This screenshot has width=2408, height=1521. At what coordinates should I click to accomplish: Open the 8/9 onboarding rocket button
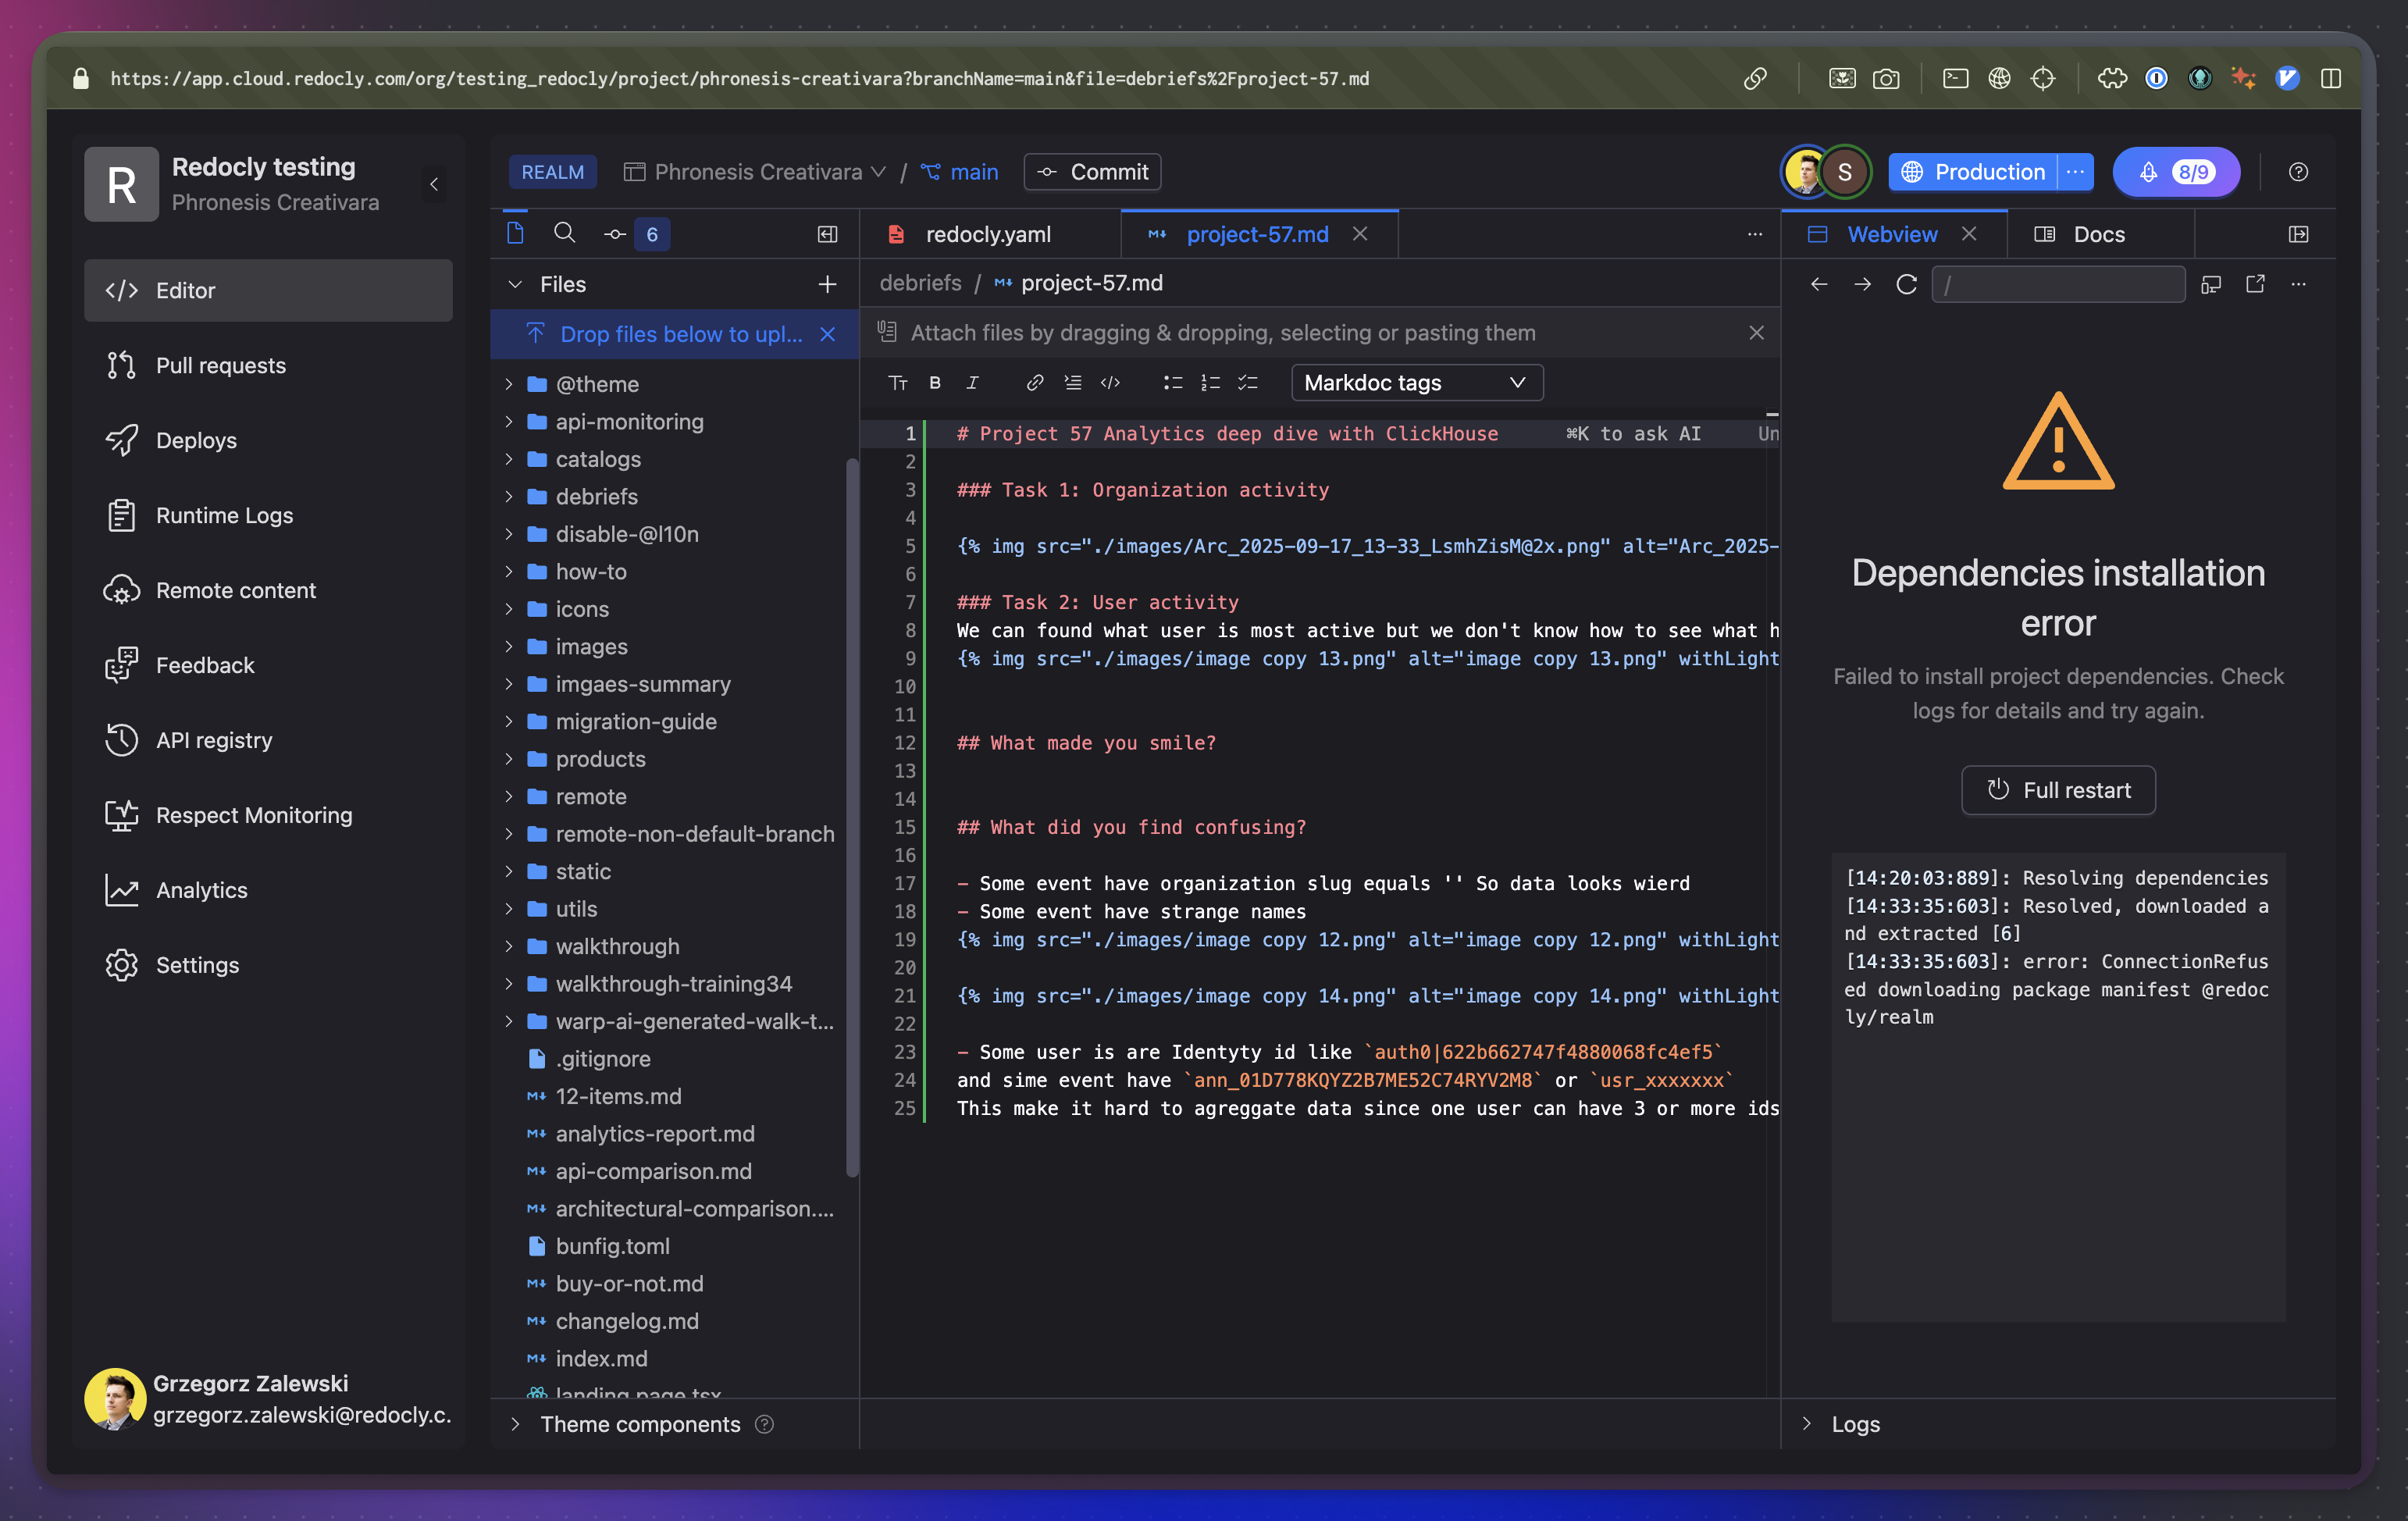tap(2176, 172)
